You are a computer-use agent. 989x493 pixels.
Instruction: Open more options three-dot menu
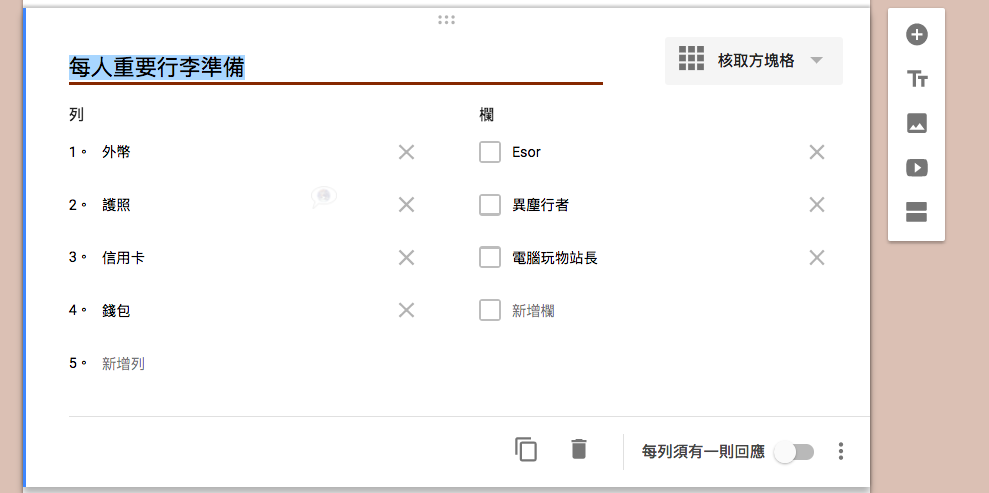840,451
